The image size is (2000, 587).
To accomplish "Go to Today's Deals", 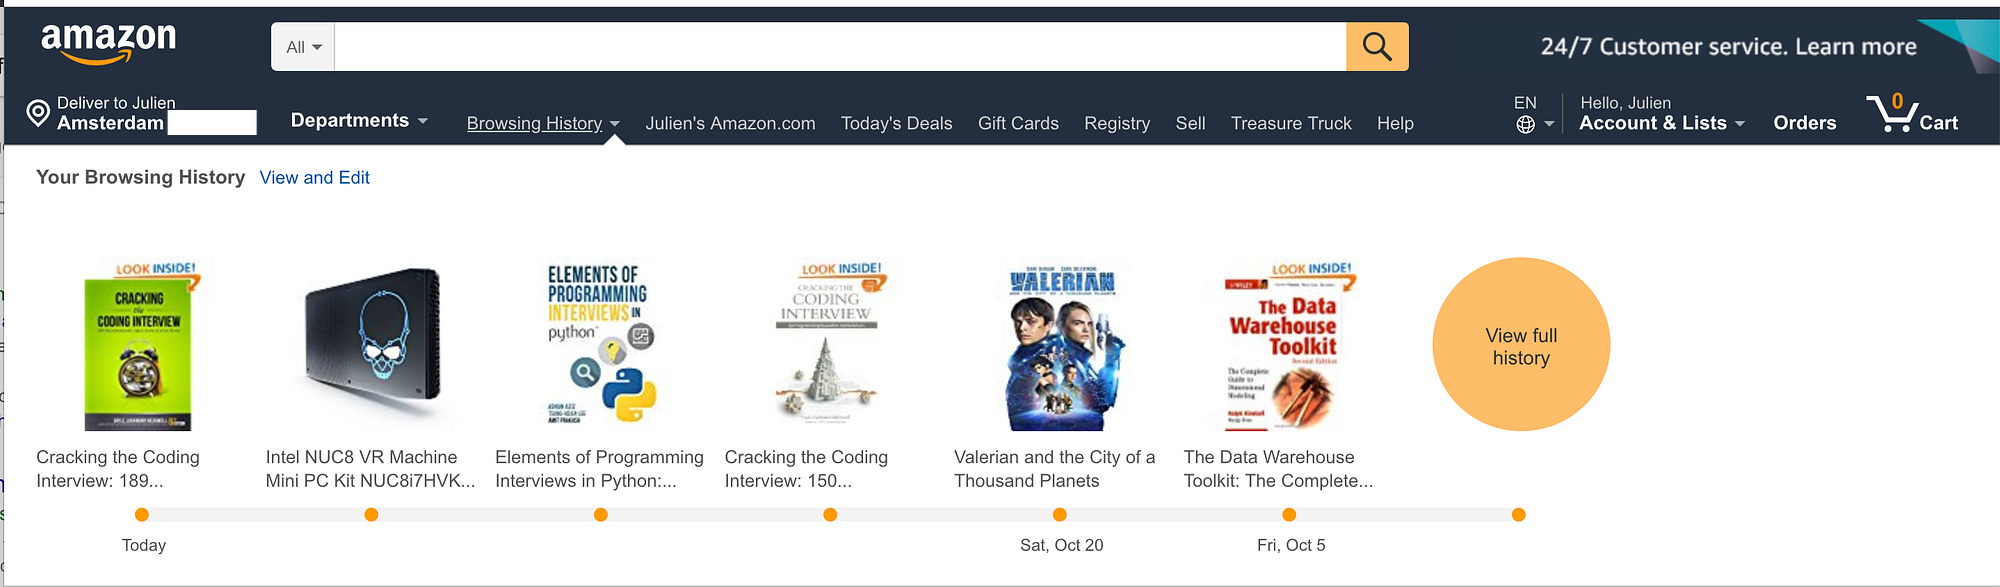I will [x=896, y=123].
